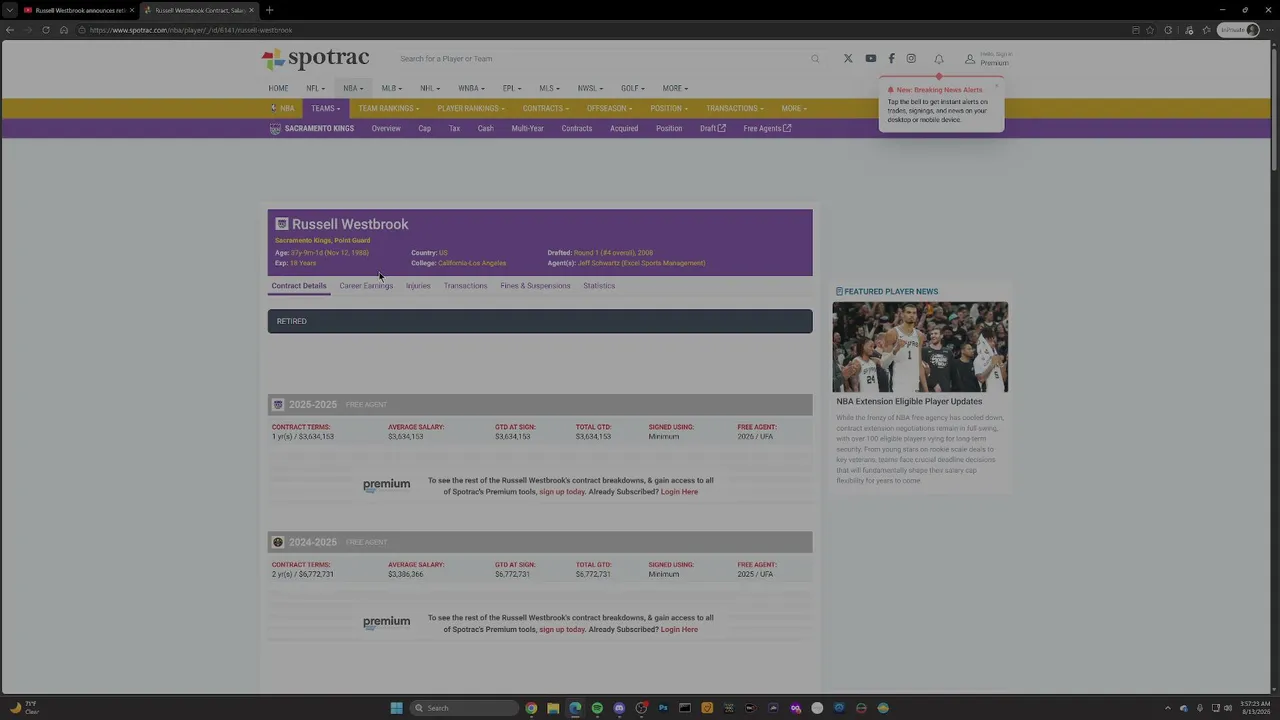Expand the NBA dropdown menu
Viewport: 1280px width, 720px height.
(353, 88)
